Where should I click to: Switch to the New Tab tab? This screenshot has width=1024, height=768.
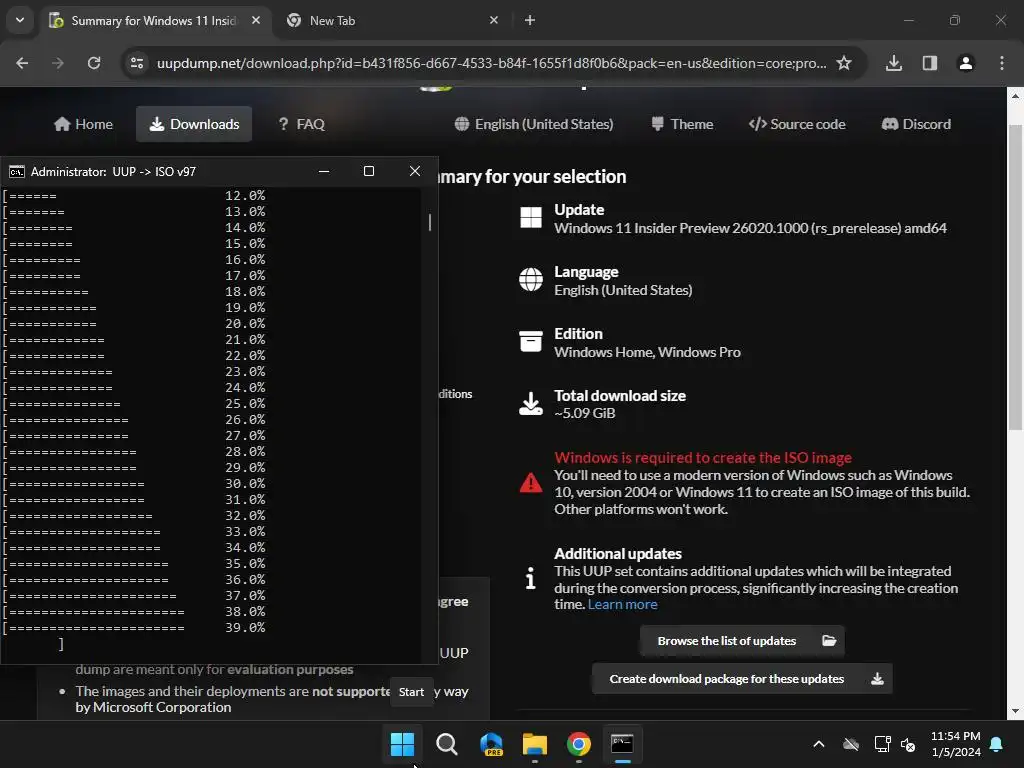tap(393, 20)
